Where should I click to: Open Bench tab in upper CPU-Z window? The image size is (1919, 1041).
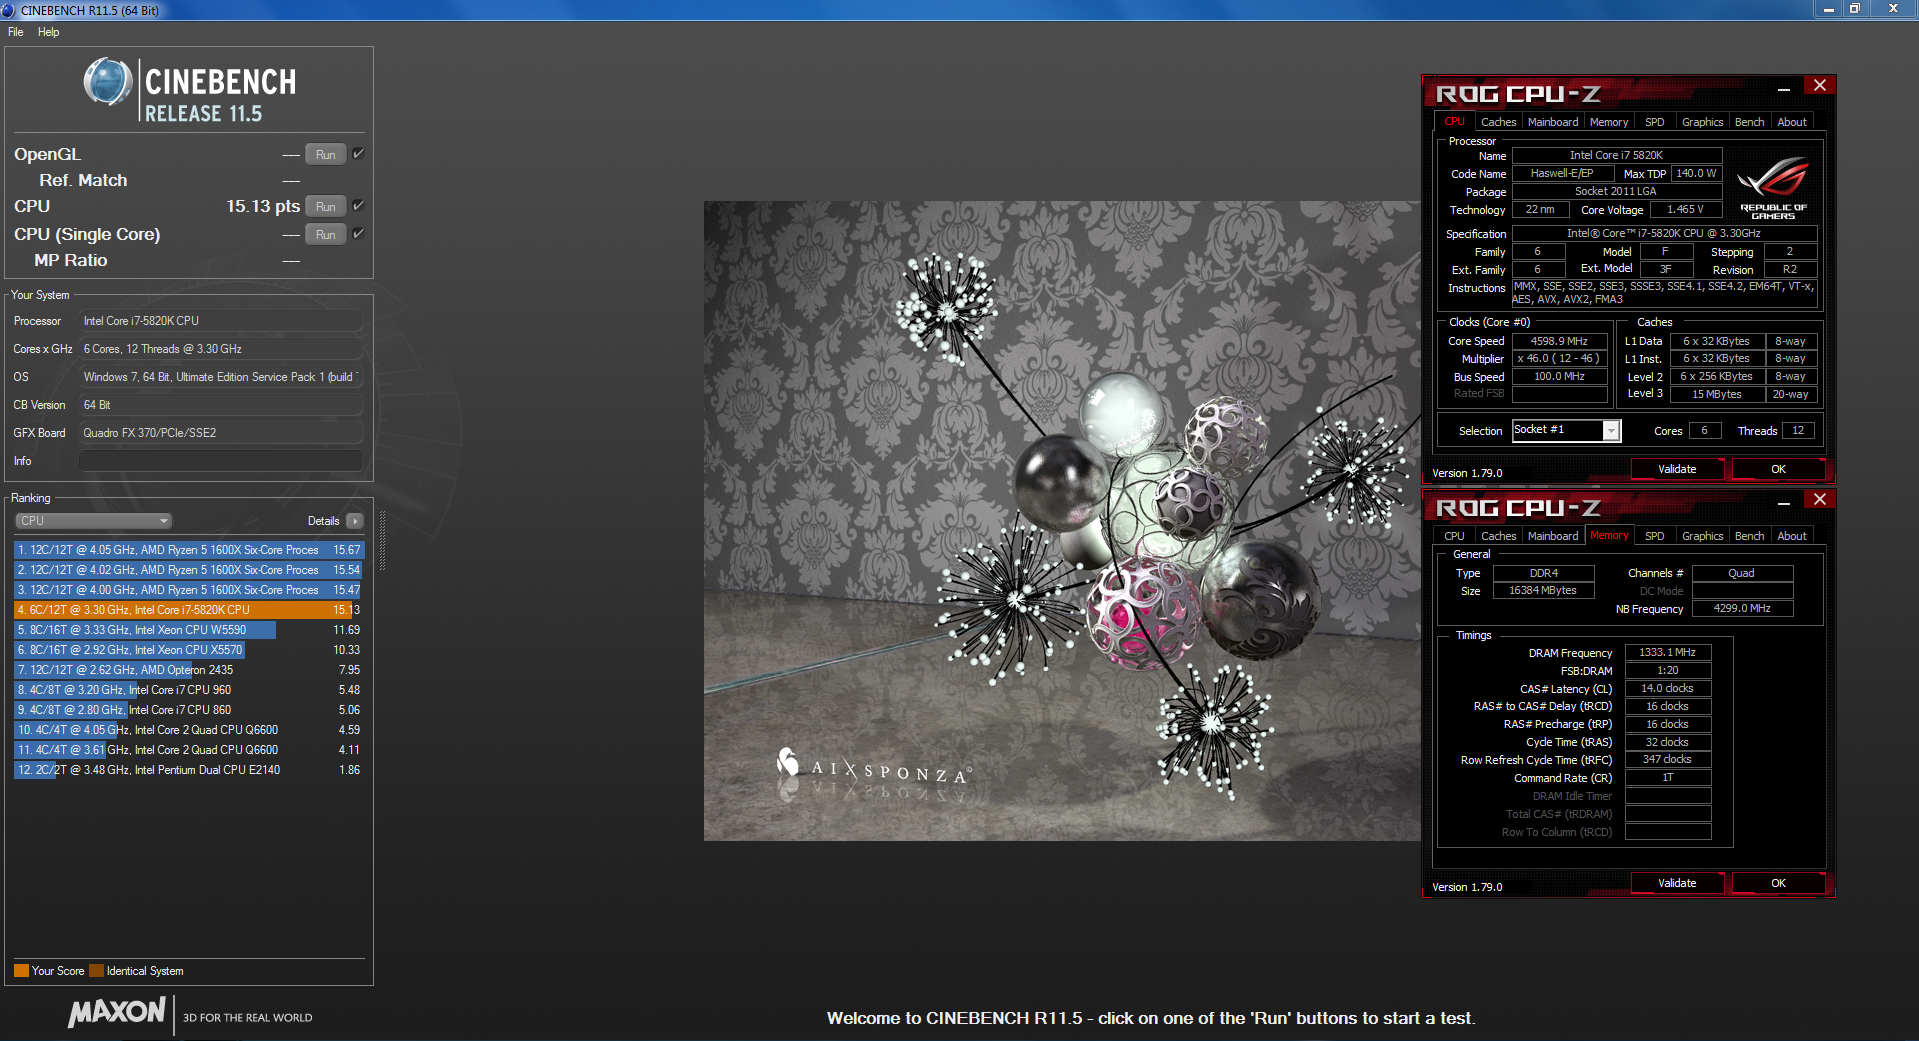pos(1749,122)
